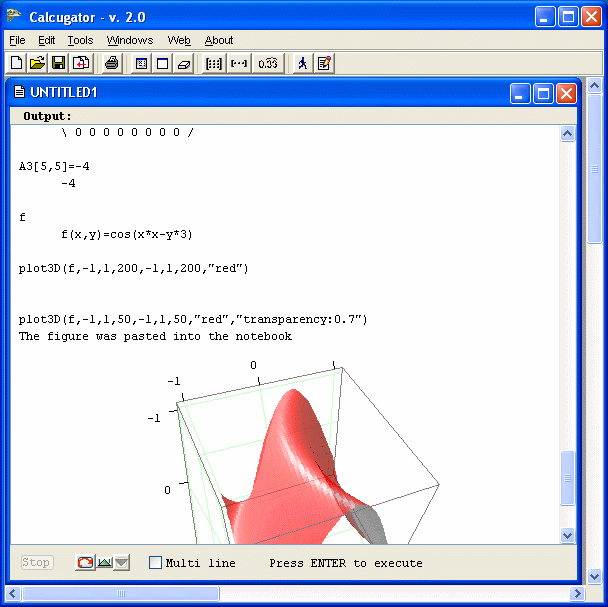Image resolution: width=608 pixels, height=607 pixels.
Task: Open a file with the folder icon
Action: 37,63
